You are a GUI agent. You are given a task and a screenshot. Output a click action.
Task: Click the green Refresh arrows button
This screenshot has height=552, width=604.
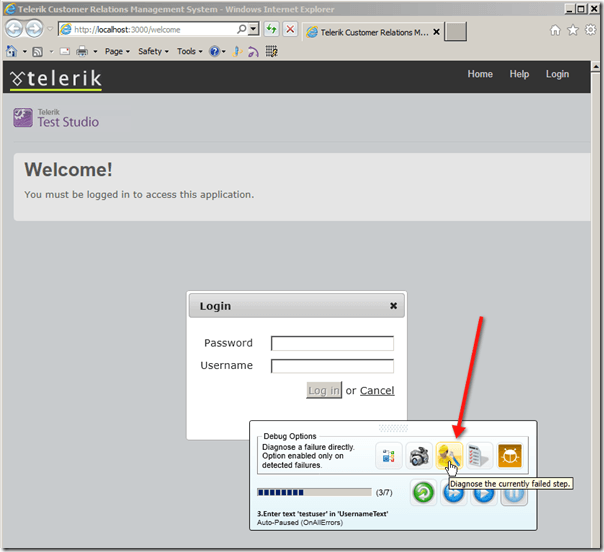[x=272, y=29]
